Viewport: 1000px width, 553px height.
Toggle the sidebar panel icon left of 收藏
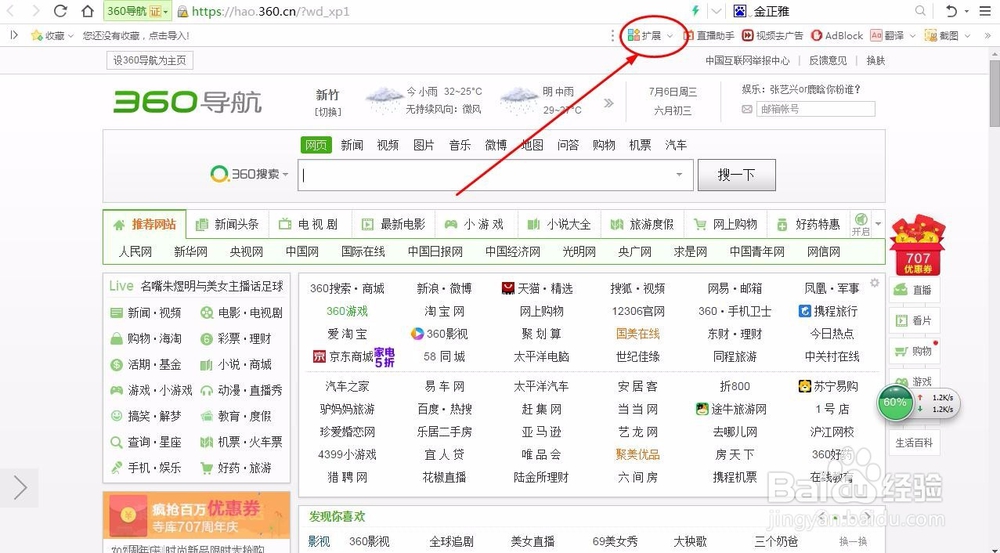(14, 36)
